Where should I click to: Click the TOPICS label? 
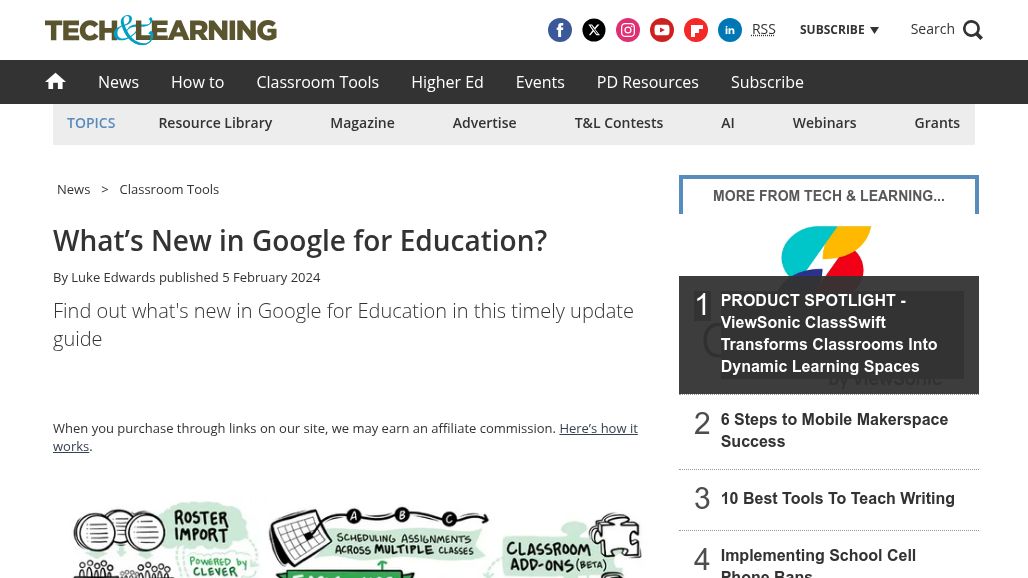91,123
